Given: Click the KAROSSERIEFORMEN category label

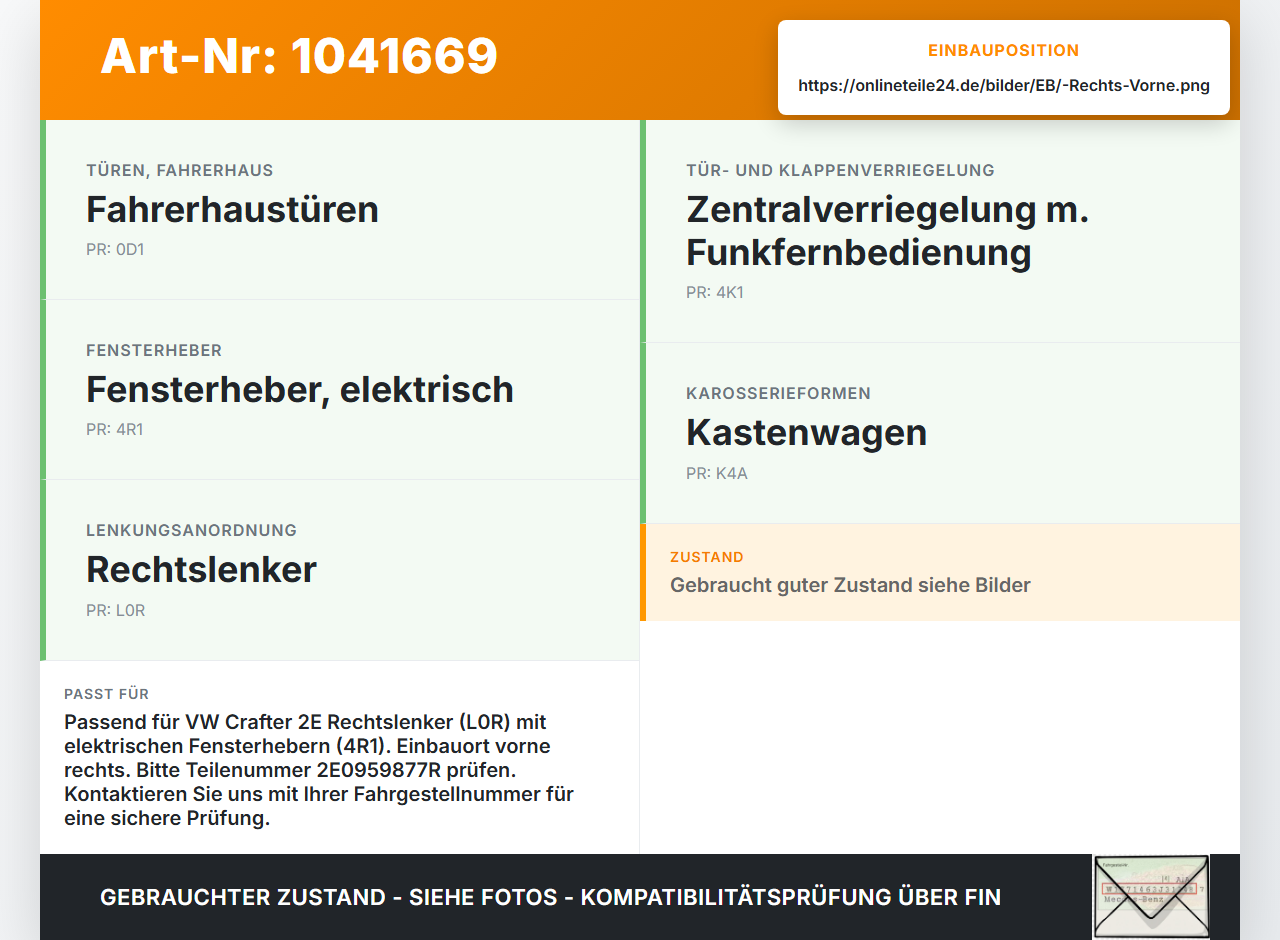Looking at the screenshot, I should pos(778,393).
